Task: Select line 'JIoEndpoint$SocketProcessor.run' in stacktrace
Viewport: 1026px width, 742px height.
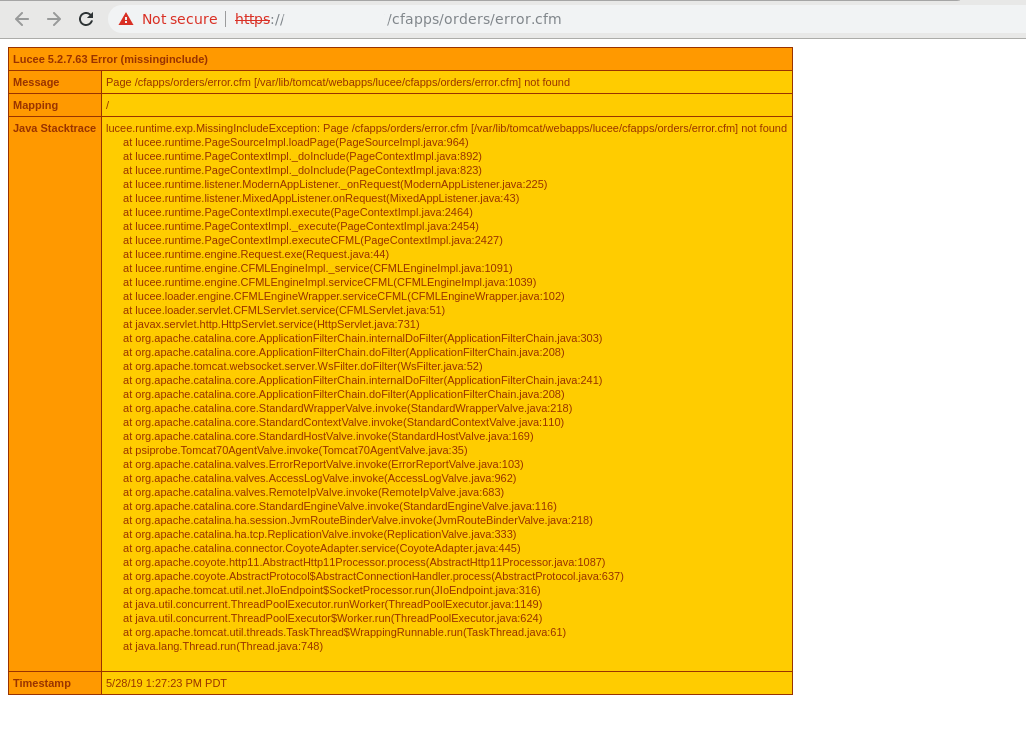Action: (x=332, y=590)
